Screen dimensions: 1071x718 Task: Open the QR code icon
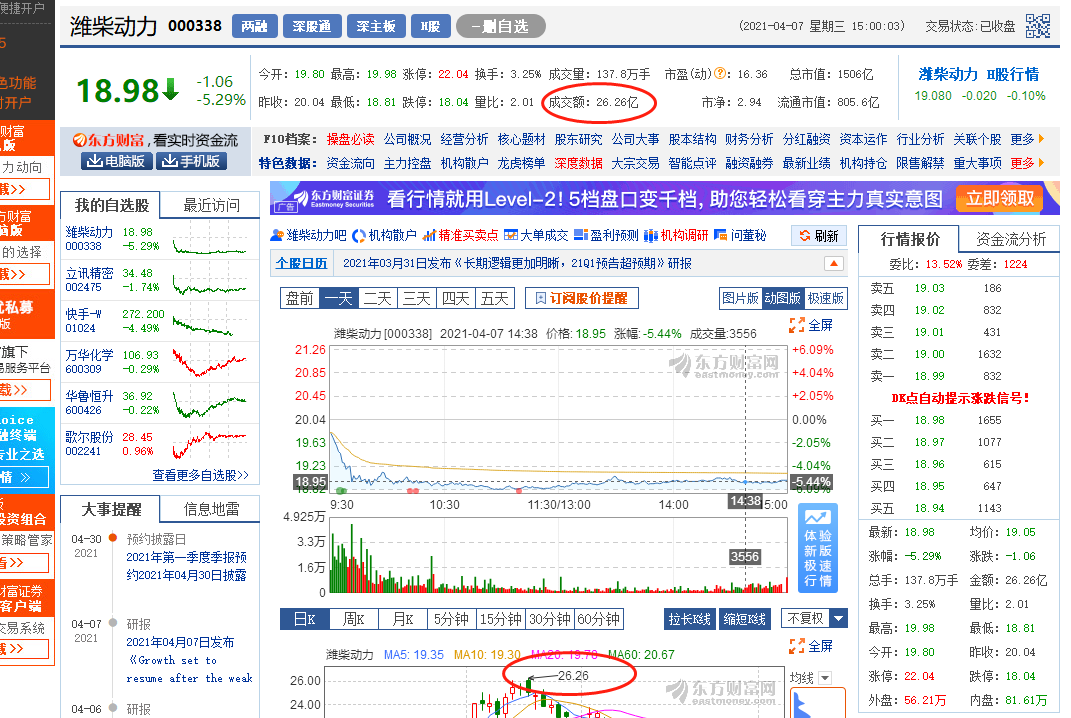click(1038, 26)
